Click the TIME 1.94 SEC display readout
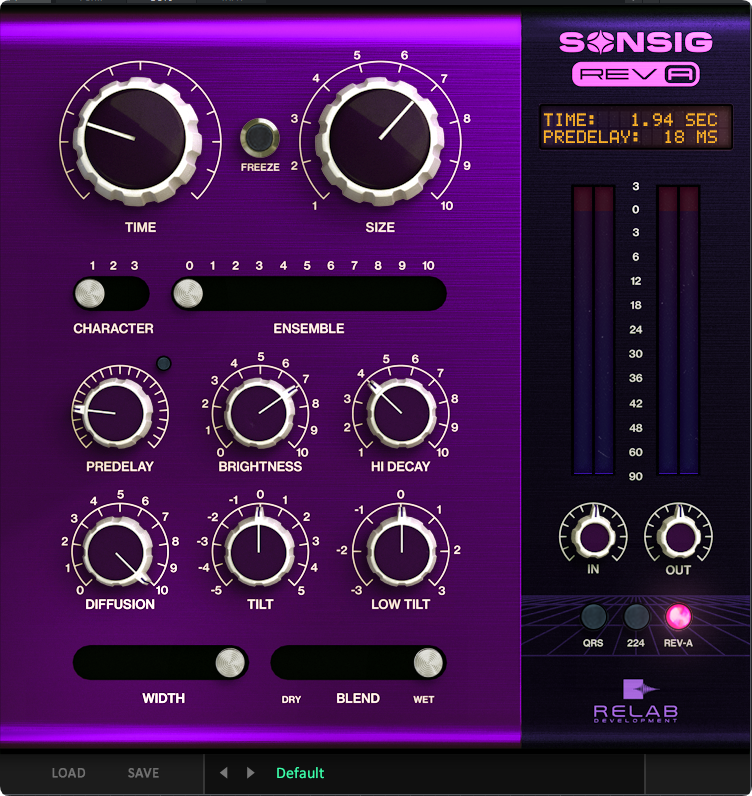The image size is (752, 796). coord(630,120)
